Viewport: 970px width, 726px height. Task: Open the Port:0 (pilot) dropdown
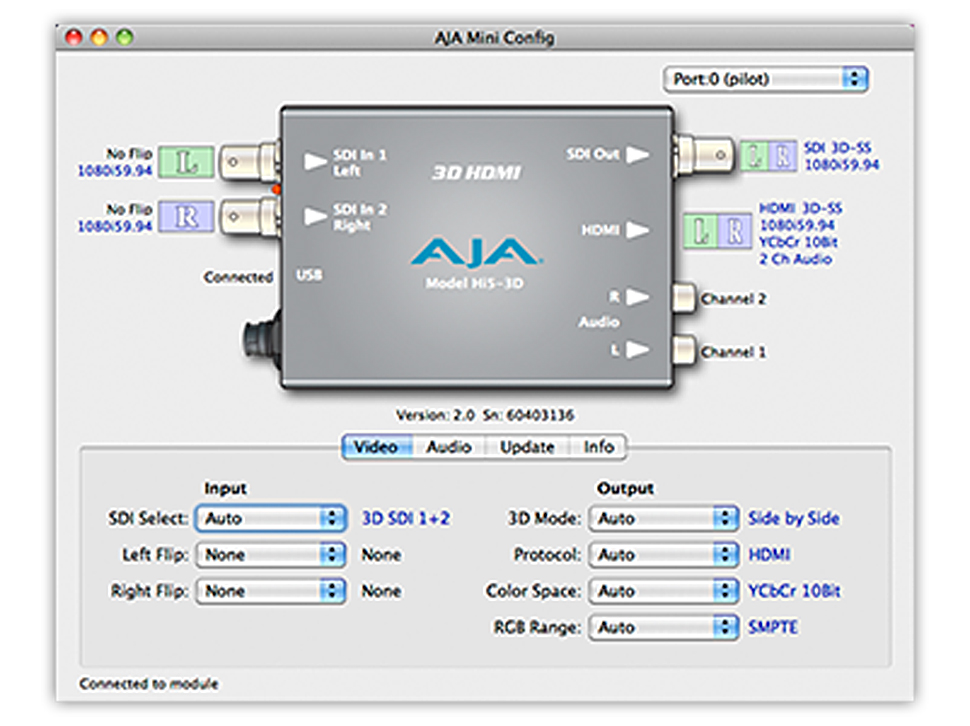coord(766,79)
